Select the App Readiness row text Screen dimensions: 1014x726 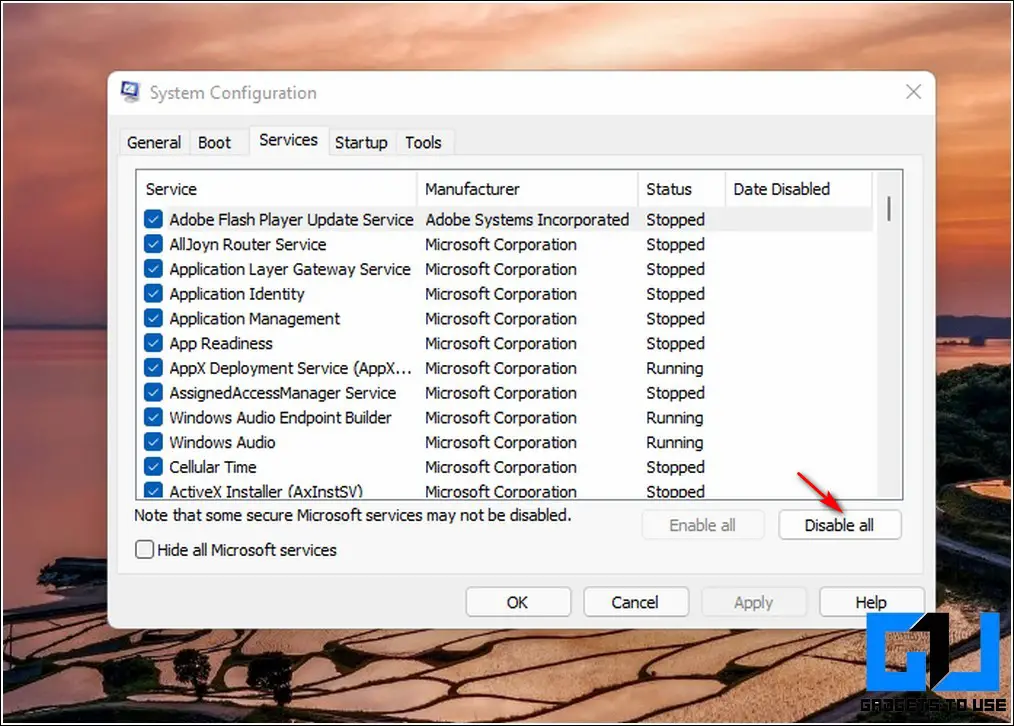[x=221, y=343]
